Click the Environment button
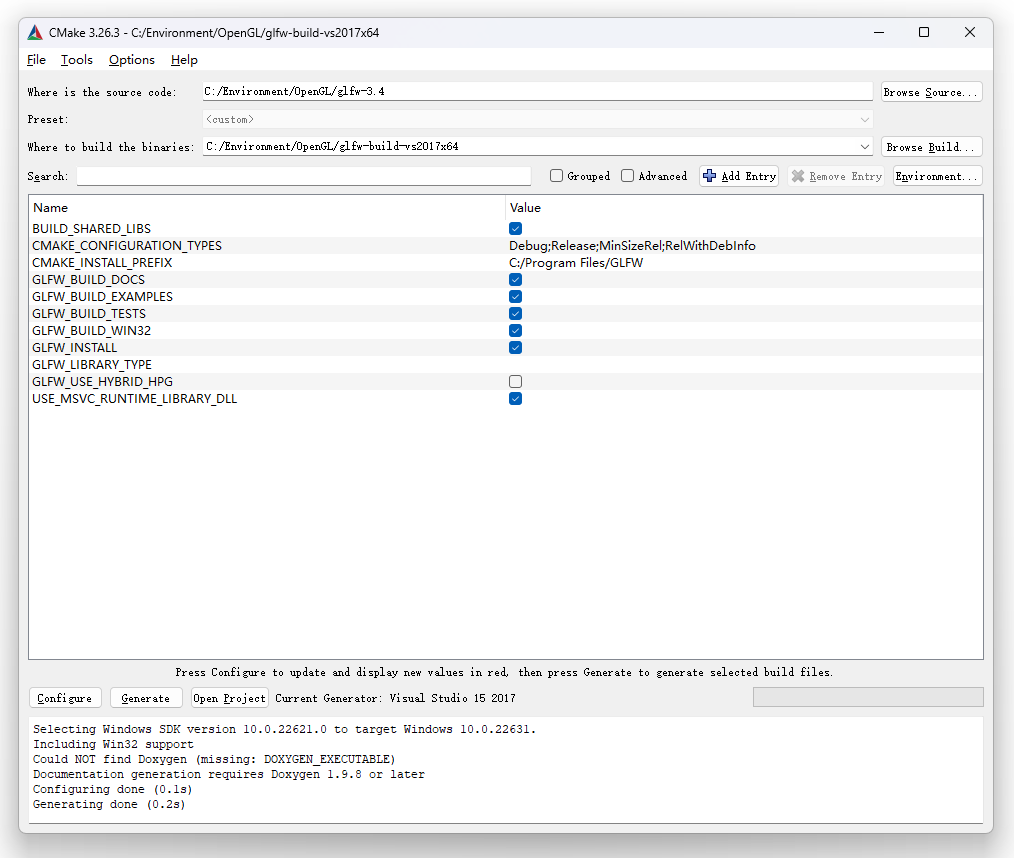Viewport: 1014px width, 858px height. (x=937, y=176)
